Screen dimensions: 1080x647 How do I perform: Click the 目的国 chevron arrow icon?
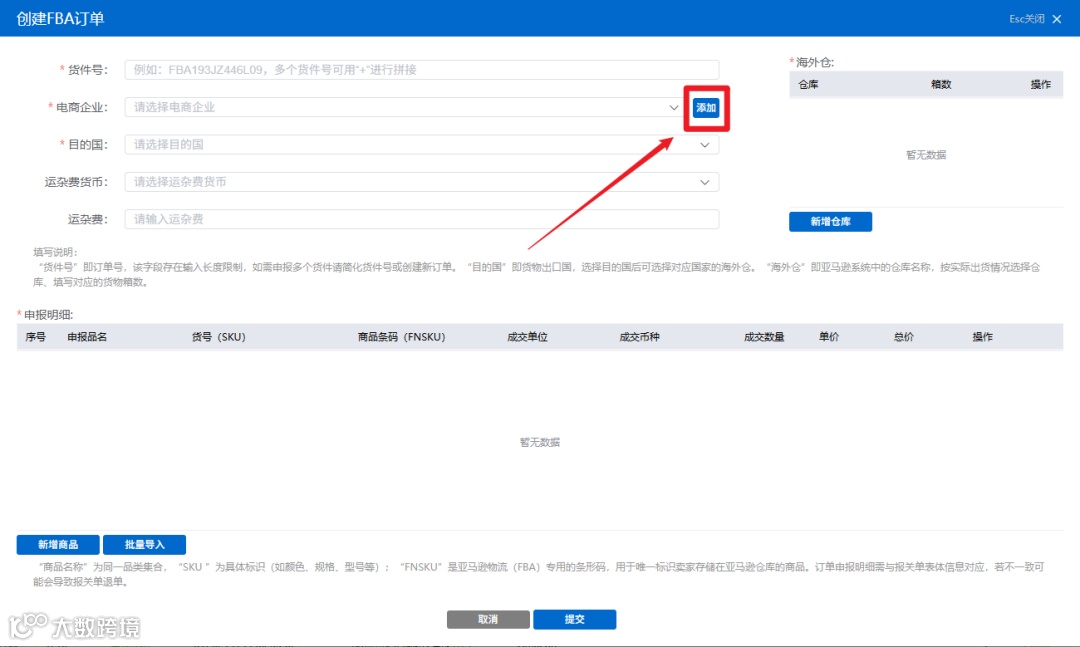pos(705,145)
